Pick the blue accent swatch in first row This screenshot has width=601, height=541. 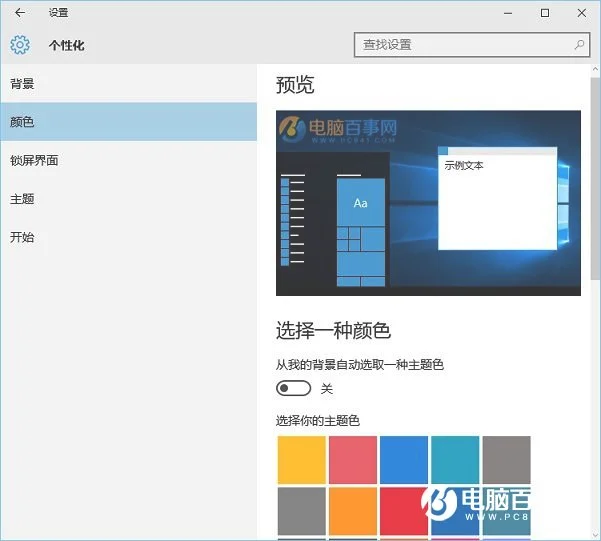pos(404,460)
